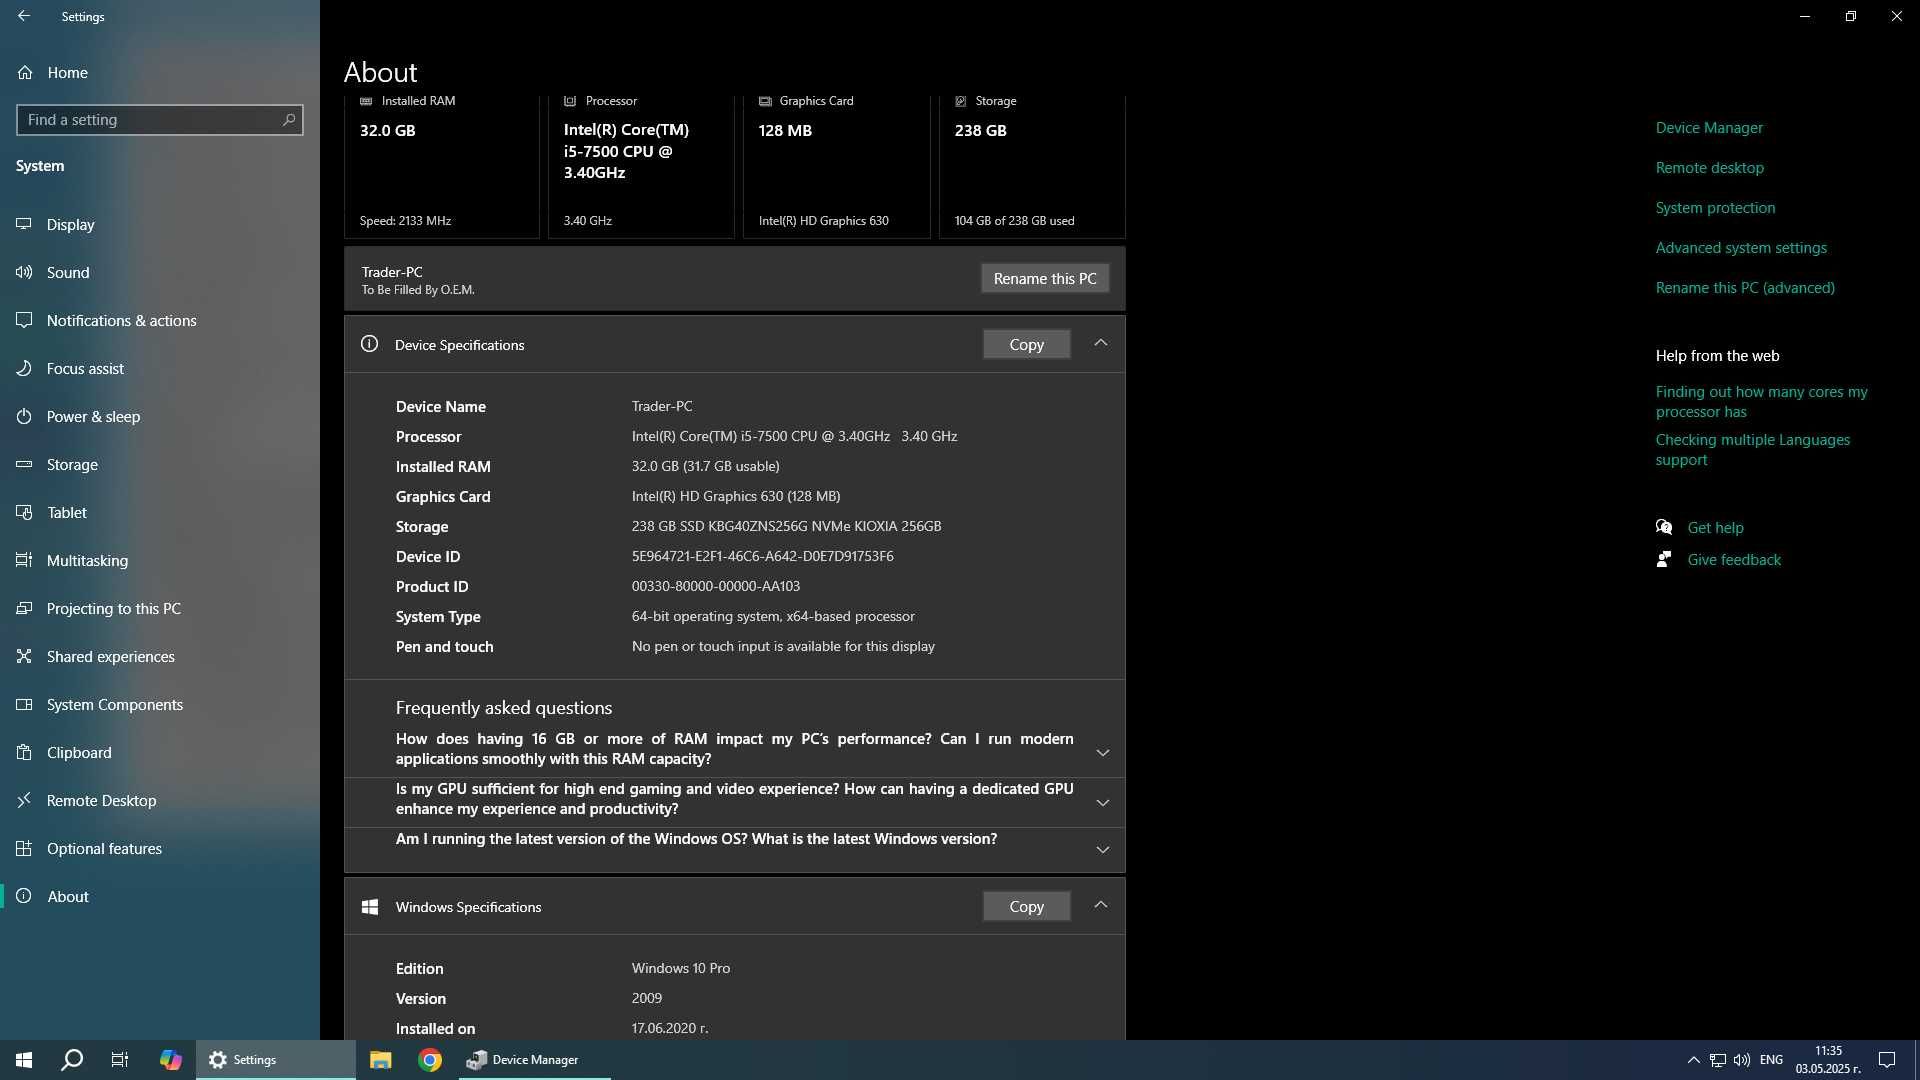Click the Installed RAM 32.0 GB card
1920x1080 pixels.
[441, 165]
